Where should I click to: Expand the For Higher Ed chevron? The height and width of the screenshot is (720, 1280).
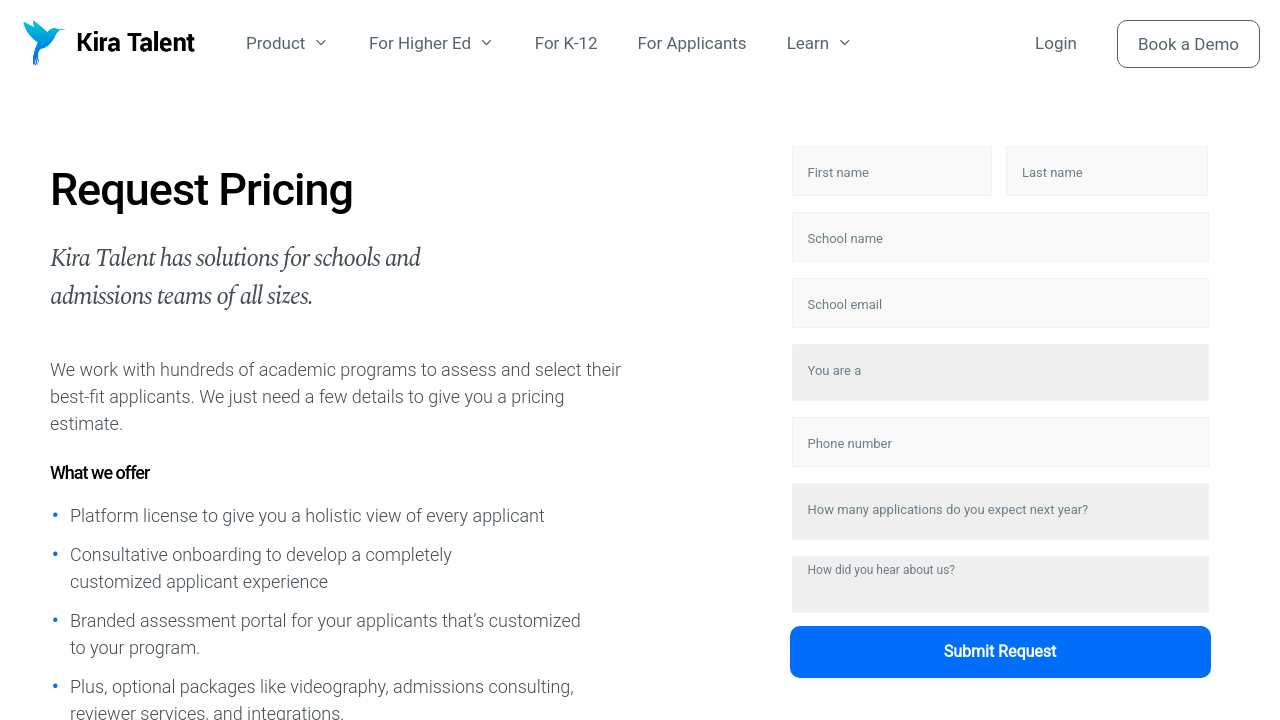(487, 43)
